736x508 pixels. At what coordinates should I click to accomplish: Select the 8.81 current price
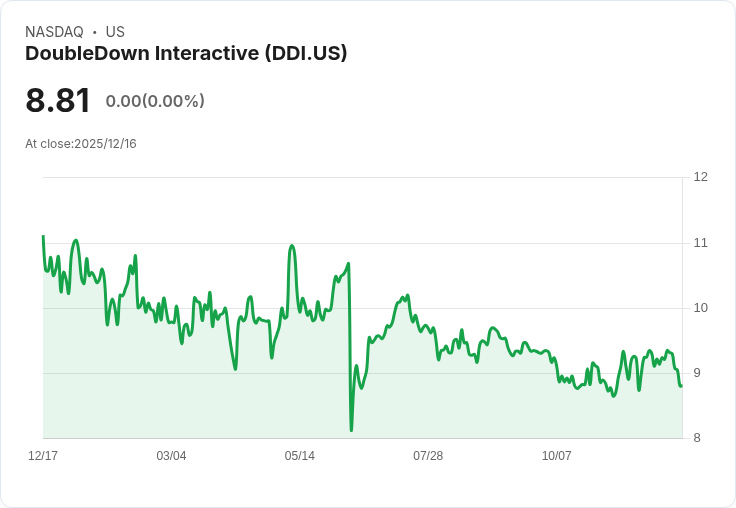(x=58, y=100)
